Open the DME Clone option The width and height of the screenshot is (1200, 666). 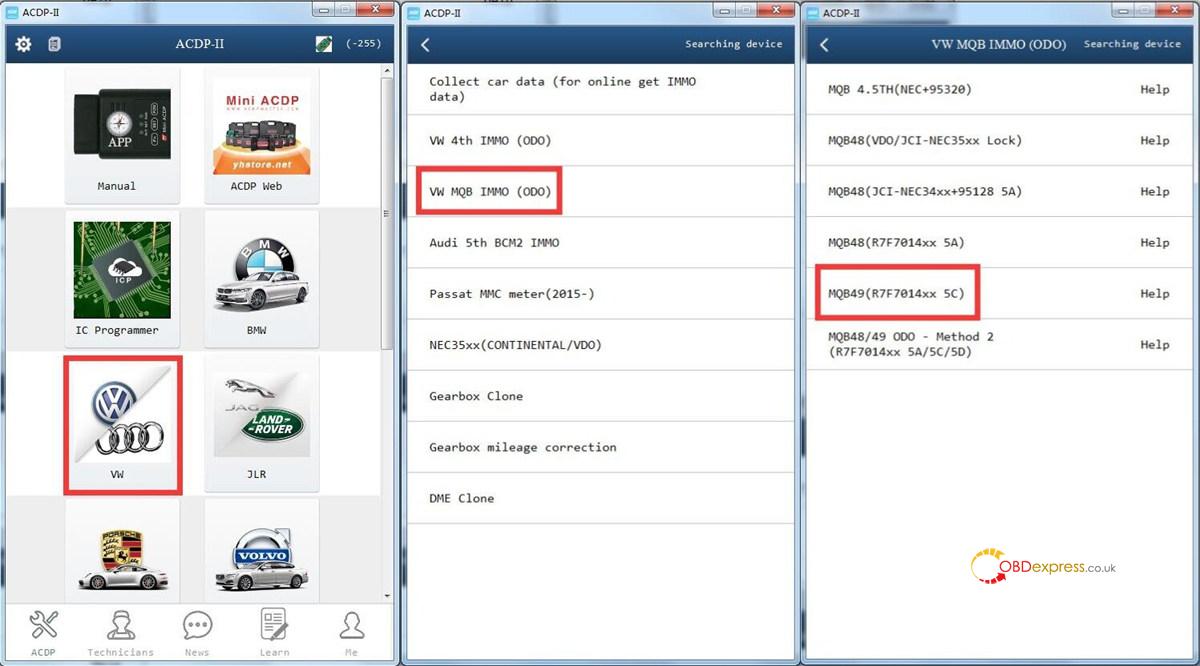600,498
